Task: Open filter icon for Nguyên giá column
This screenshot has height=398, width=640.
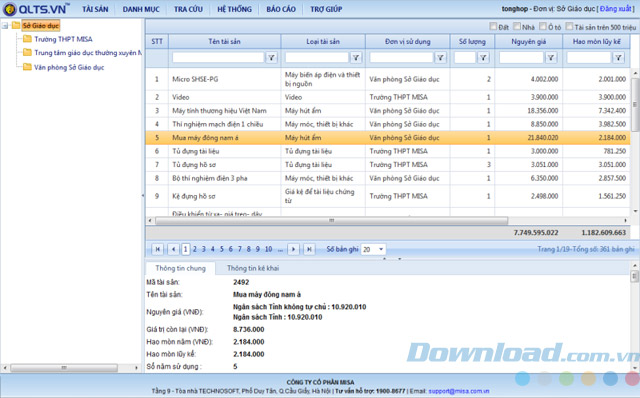Action: coord(551,58)
